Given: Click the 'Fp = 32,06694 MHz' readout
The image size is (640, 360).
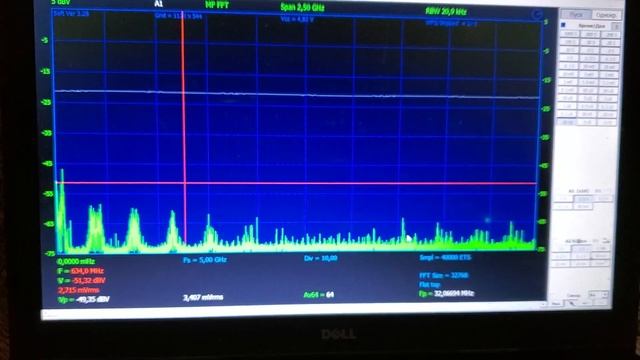Looking at the screenshot, I should 446,293.
